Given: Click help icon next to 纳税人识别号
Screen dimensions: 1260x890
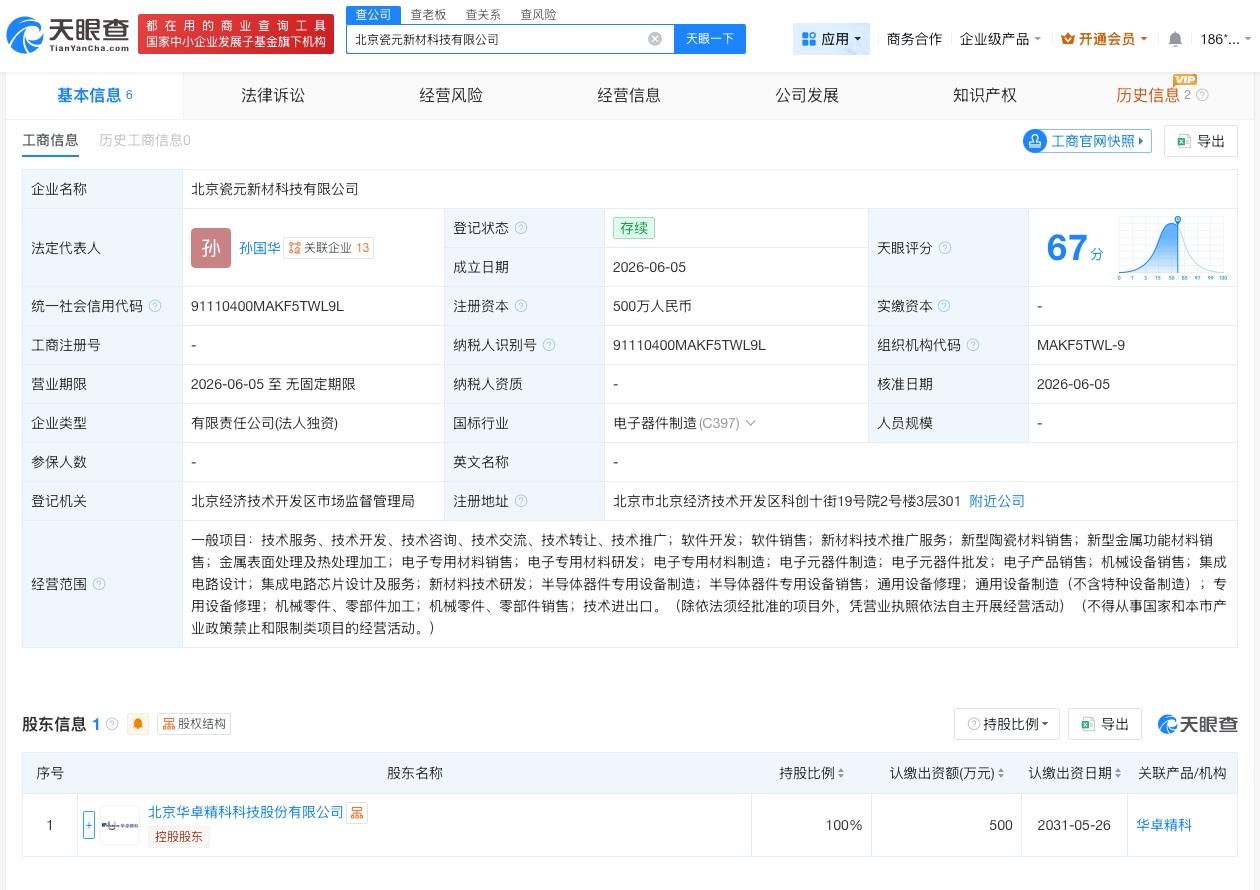Looking at the screenshot, I should 549,345.
